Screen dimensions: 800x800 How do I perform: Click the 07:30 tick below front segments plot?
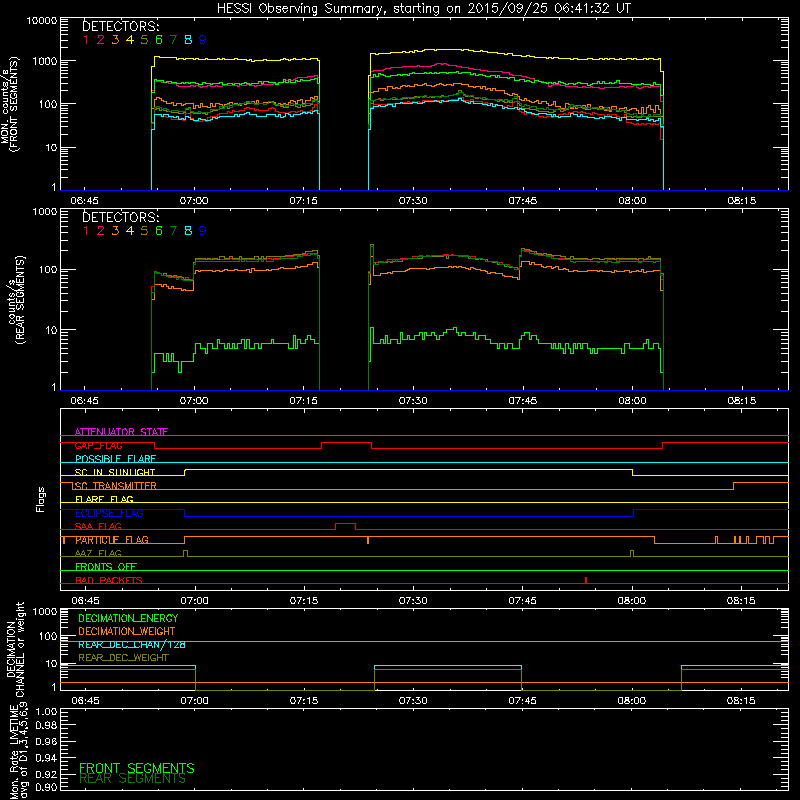413,201
